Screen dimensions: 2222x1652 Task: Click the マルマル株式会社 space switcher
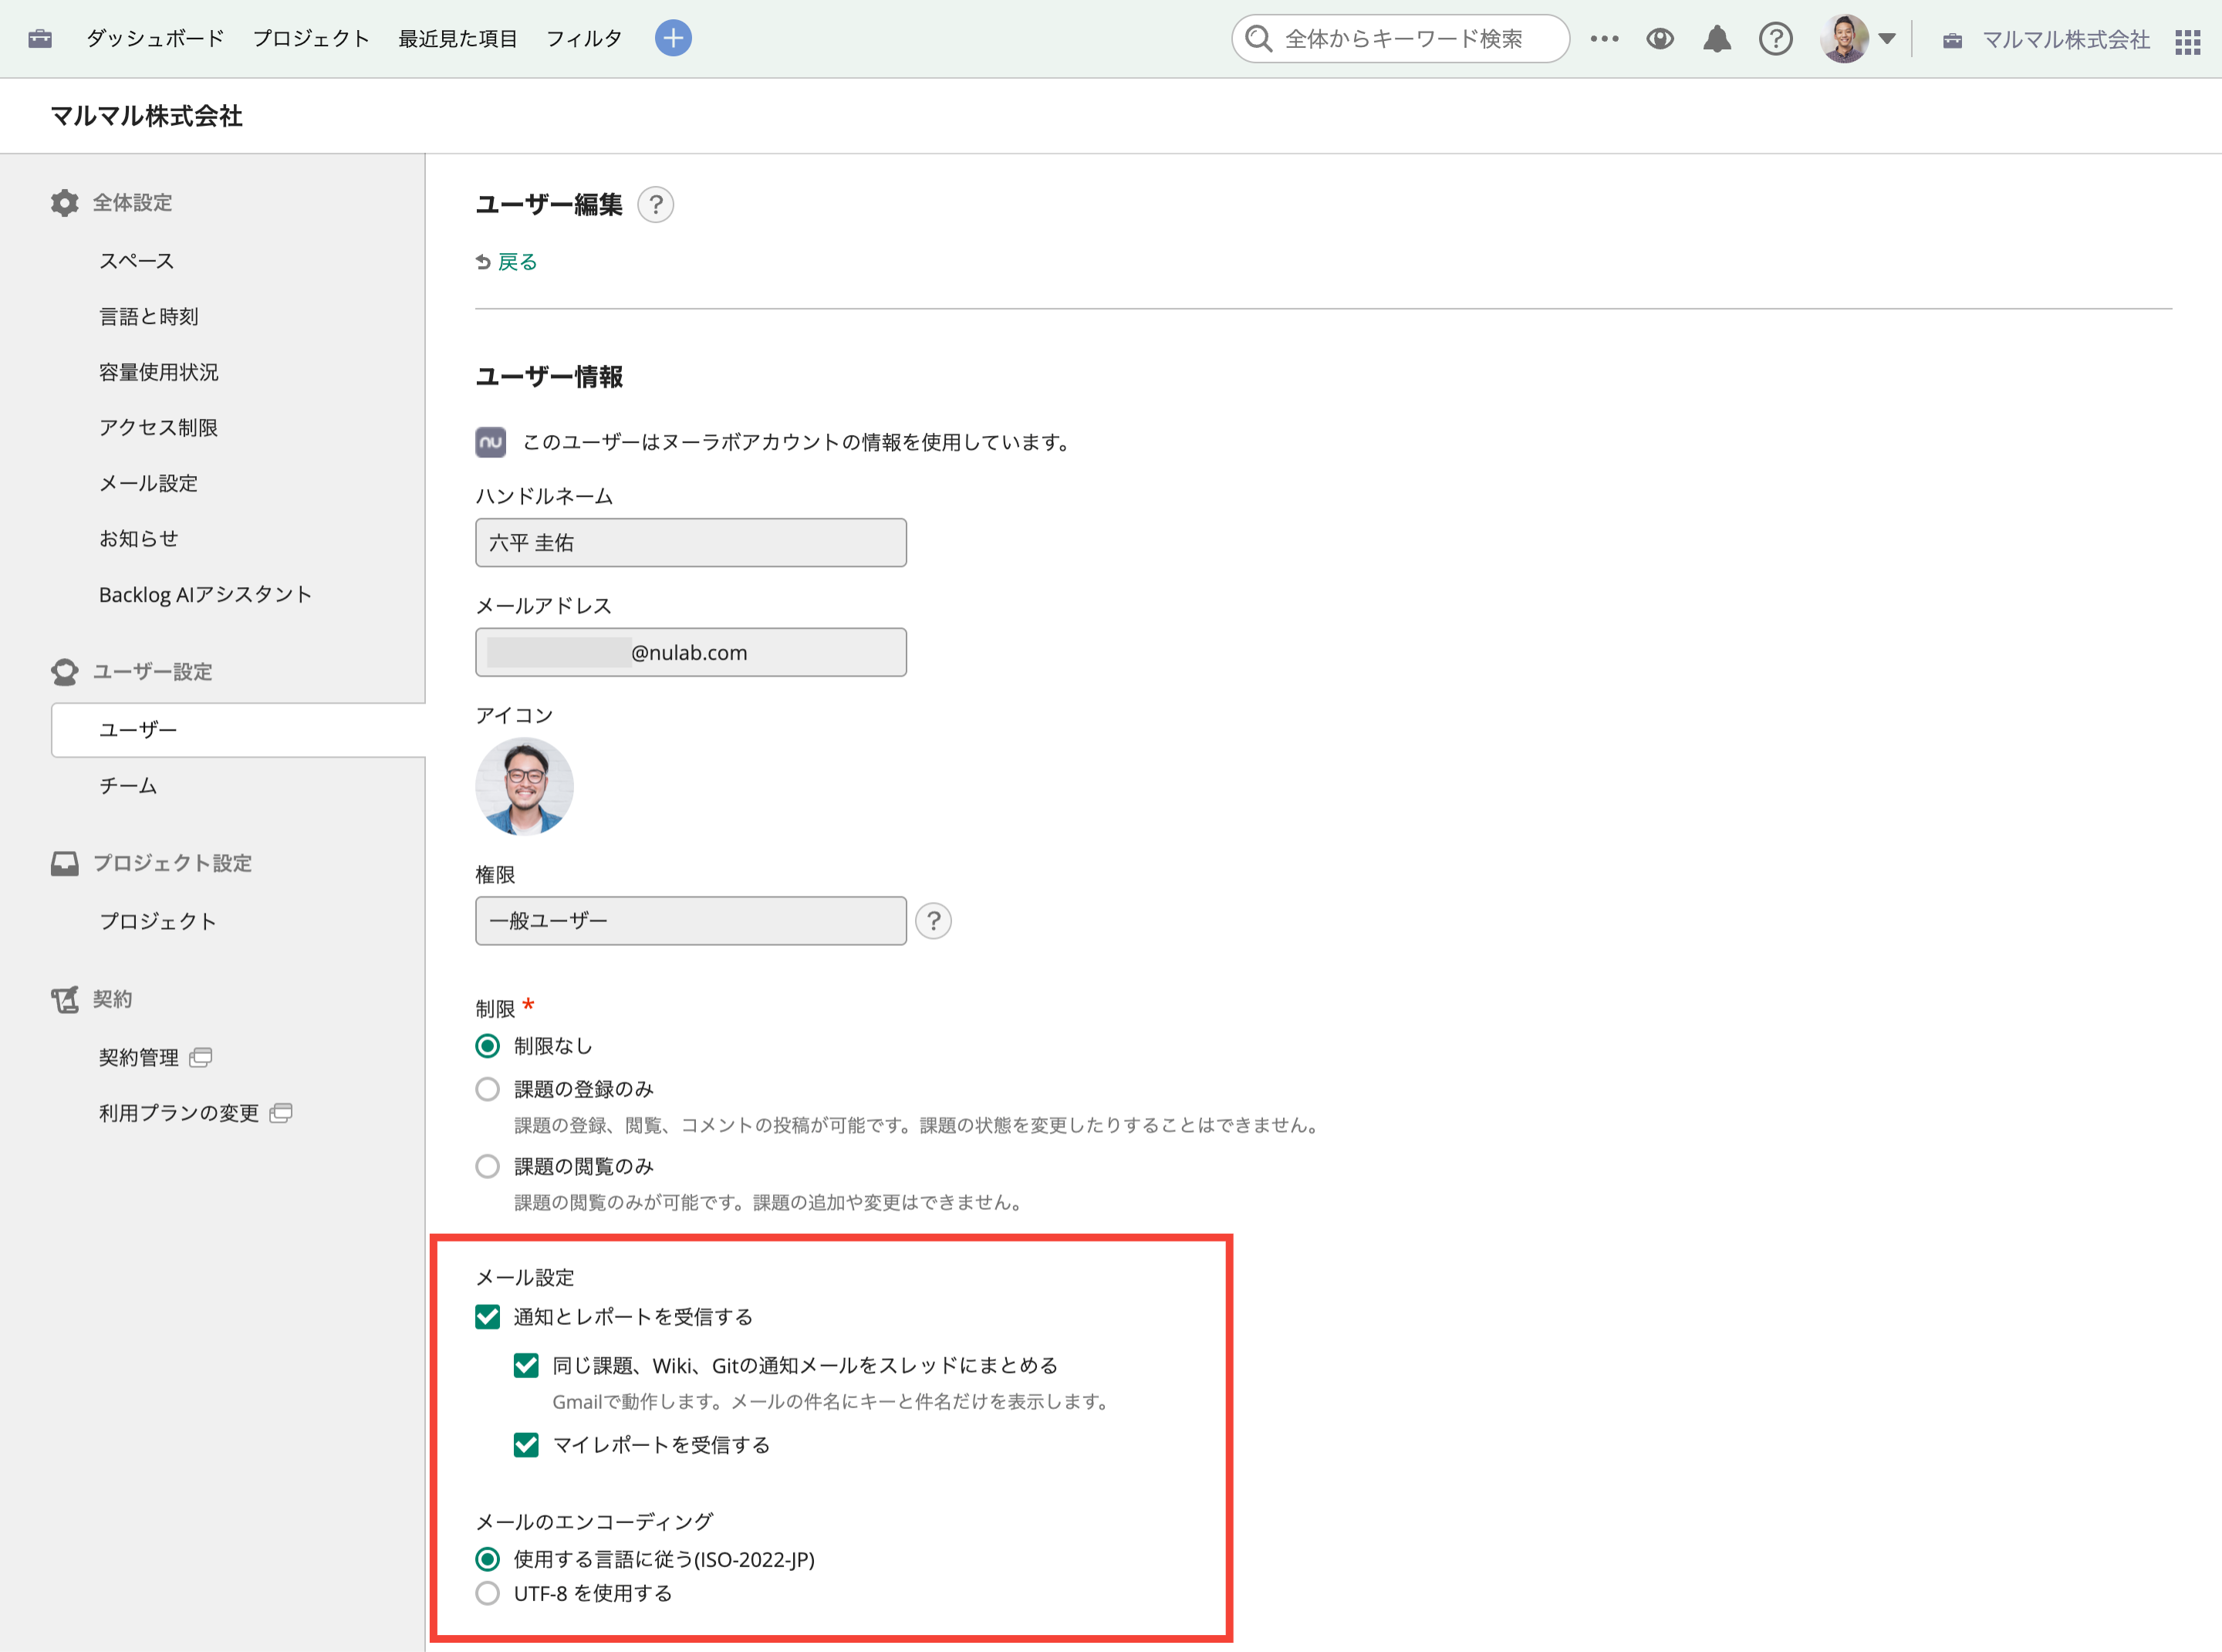pos(2046,40)
